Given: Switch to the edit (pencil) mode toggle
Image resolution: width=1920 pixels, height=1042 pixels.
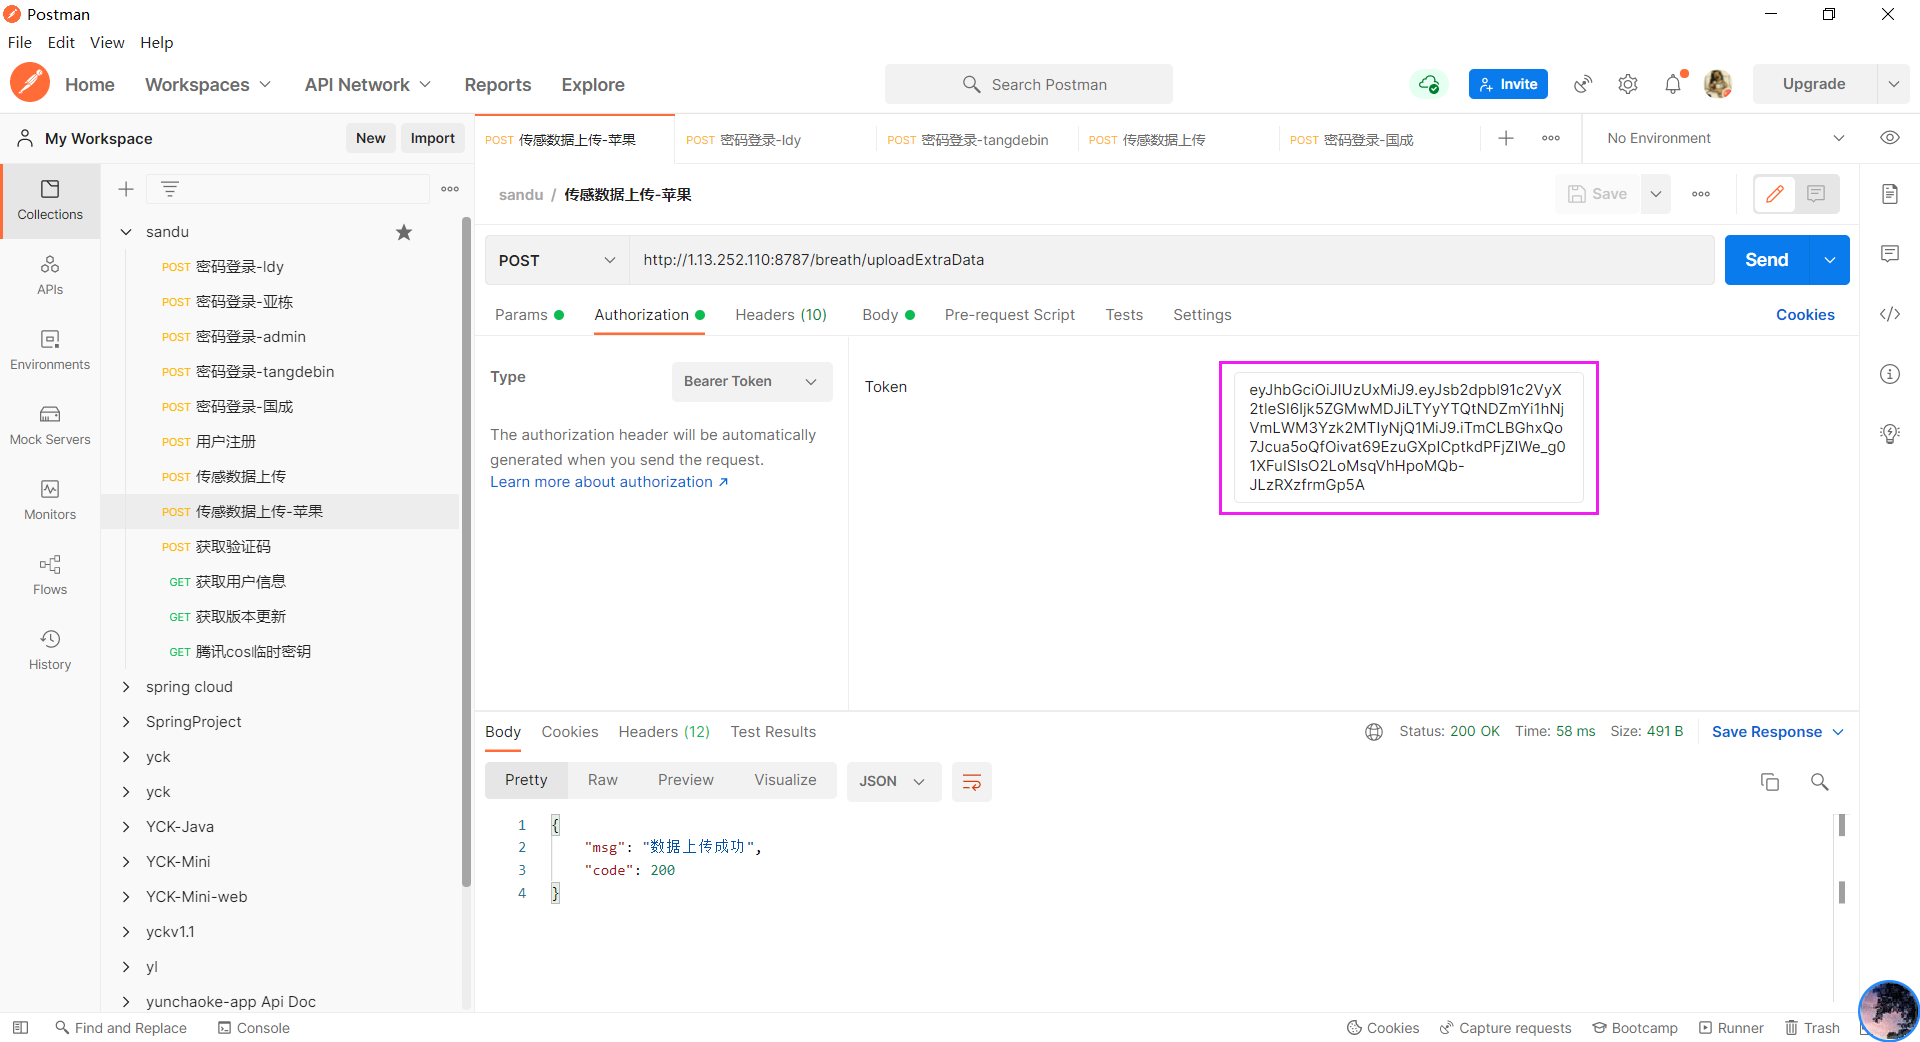Looking at the screenshot, I should [x=1775, y=194].
